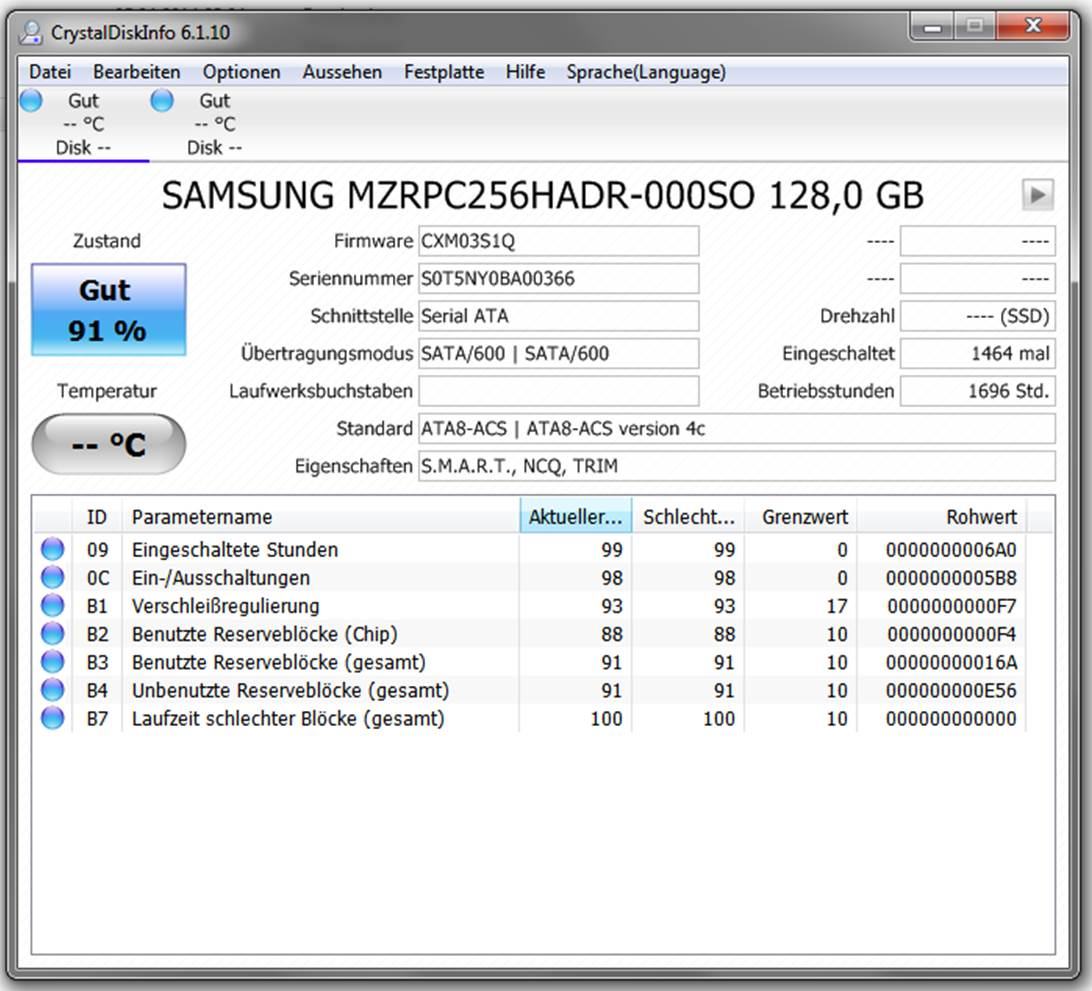Screen dimensions: 1092x991
Task: Select Laufzeit schlechter Blöcke (gesamt) text
Action: [x=288, y=719]
